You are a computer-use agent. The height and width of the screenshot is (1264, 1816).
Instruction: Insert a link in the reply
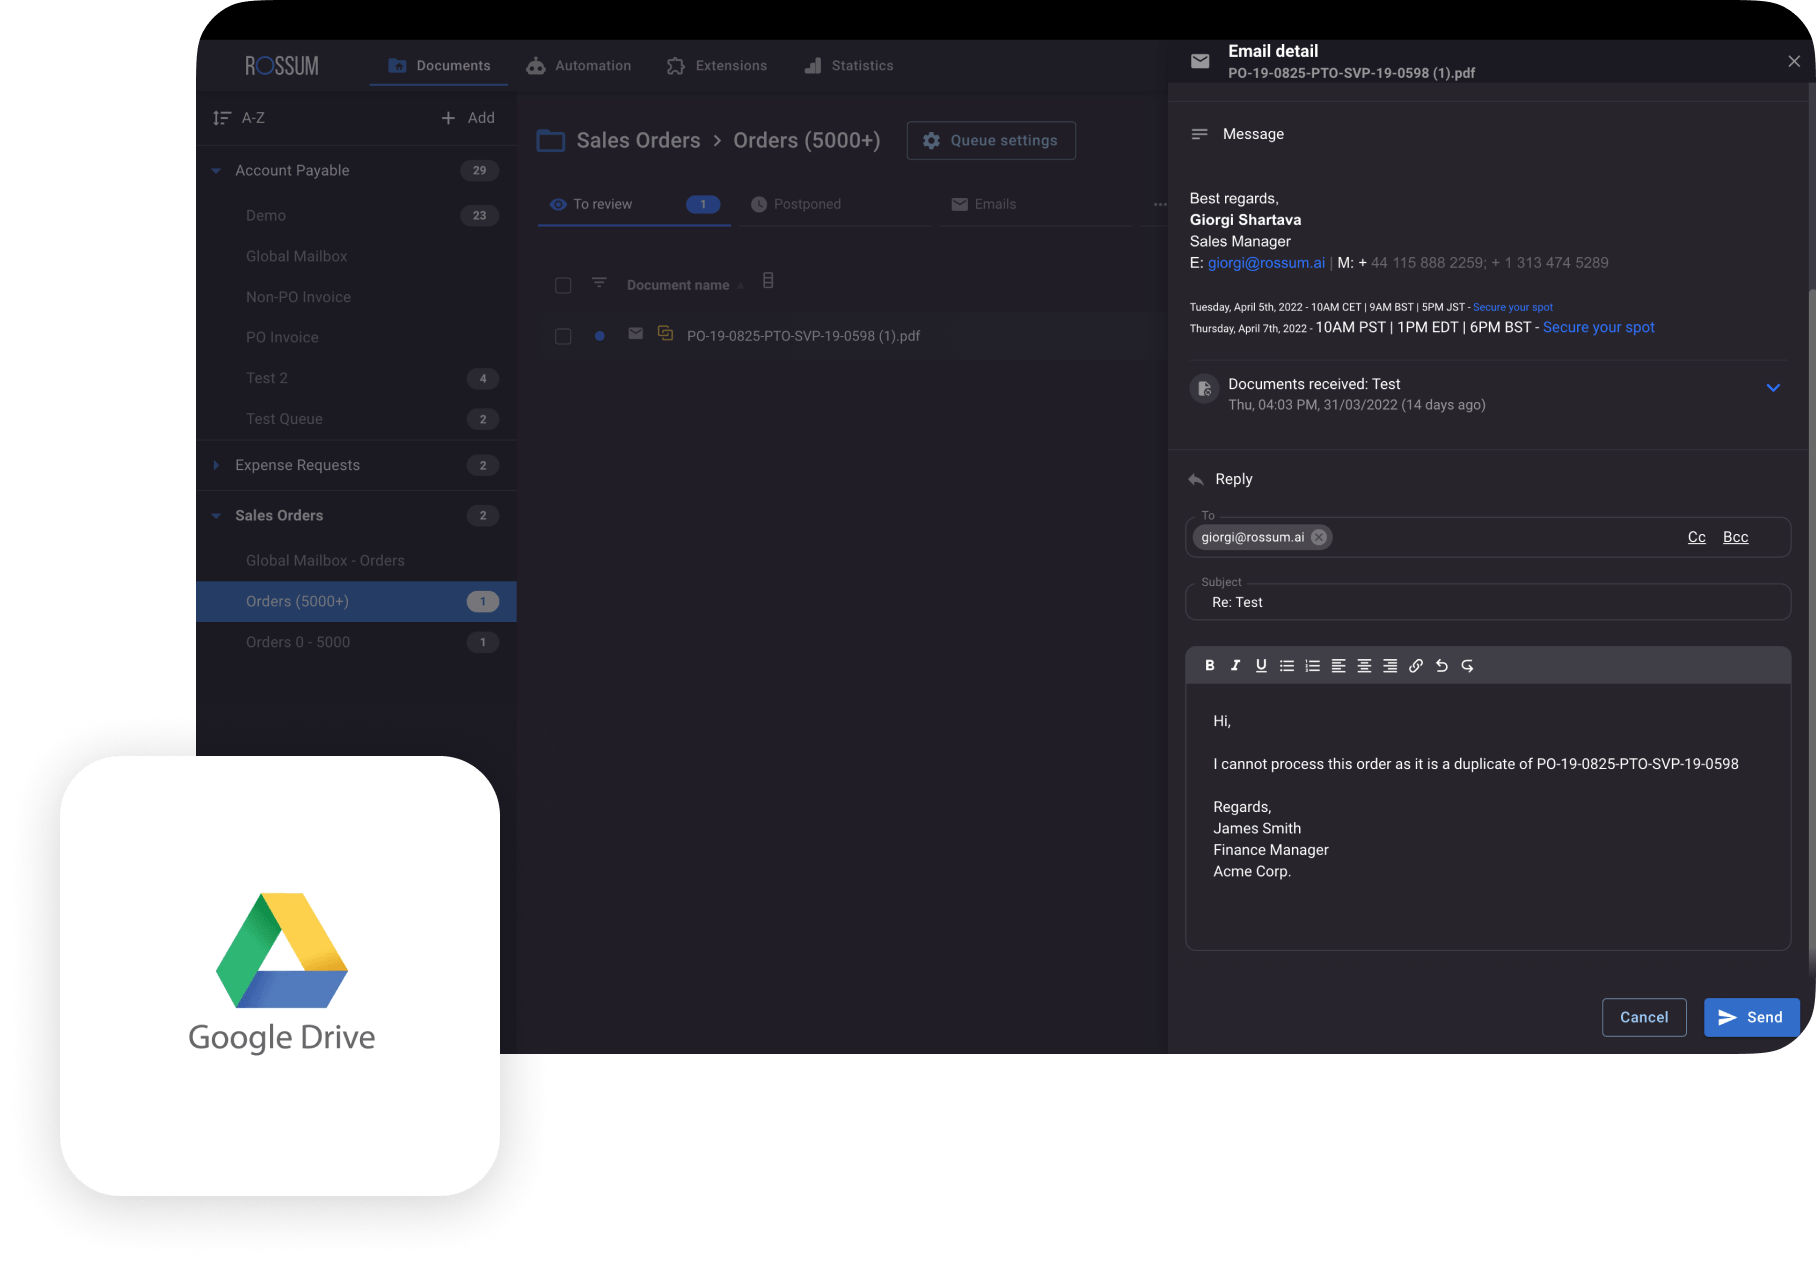click(1416, 666)
